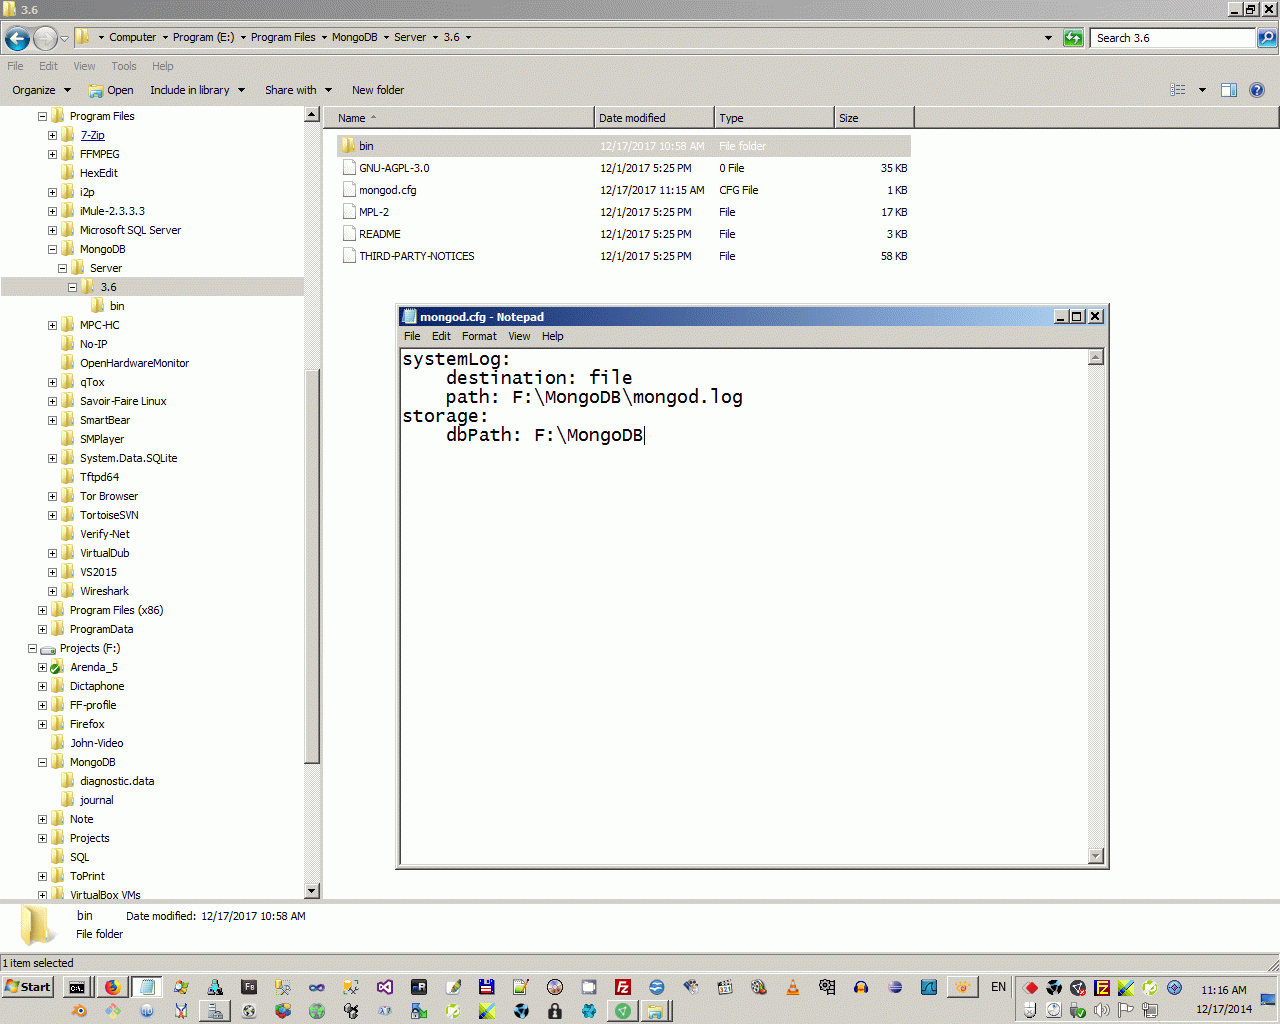Select the README file
Image resolution: width=1280 pixels, height=1024 pixels.
379,234
